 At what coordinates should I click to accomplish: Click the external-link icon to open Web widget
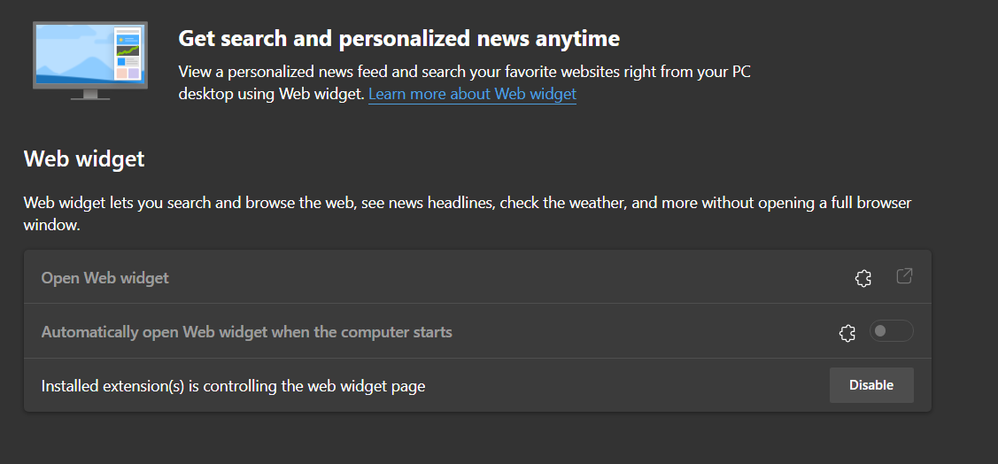[904, 276]
